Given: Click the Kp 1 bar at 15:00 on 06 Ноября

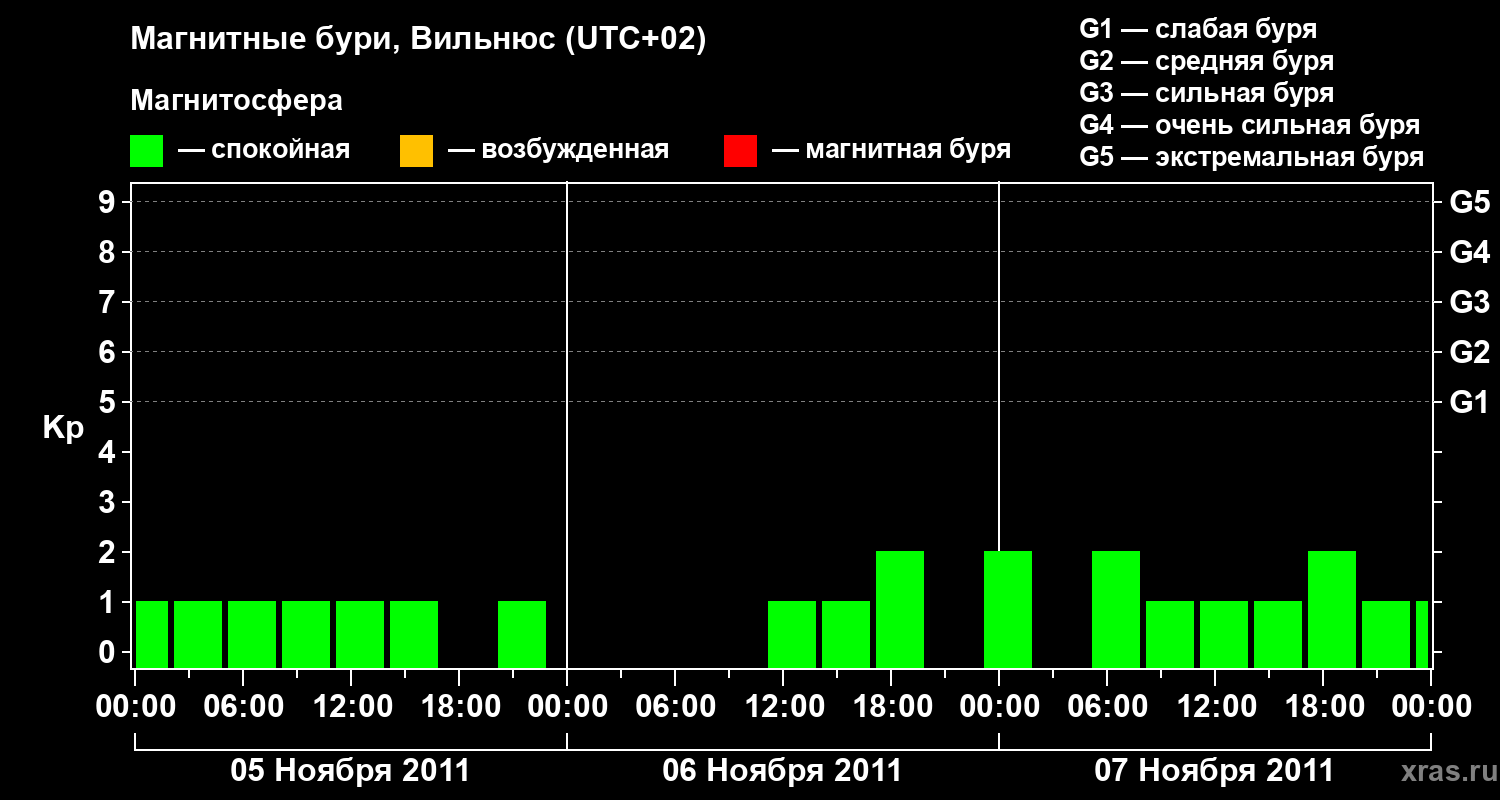Looking at the screenshot, I should (x=846, y=634).
